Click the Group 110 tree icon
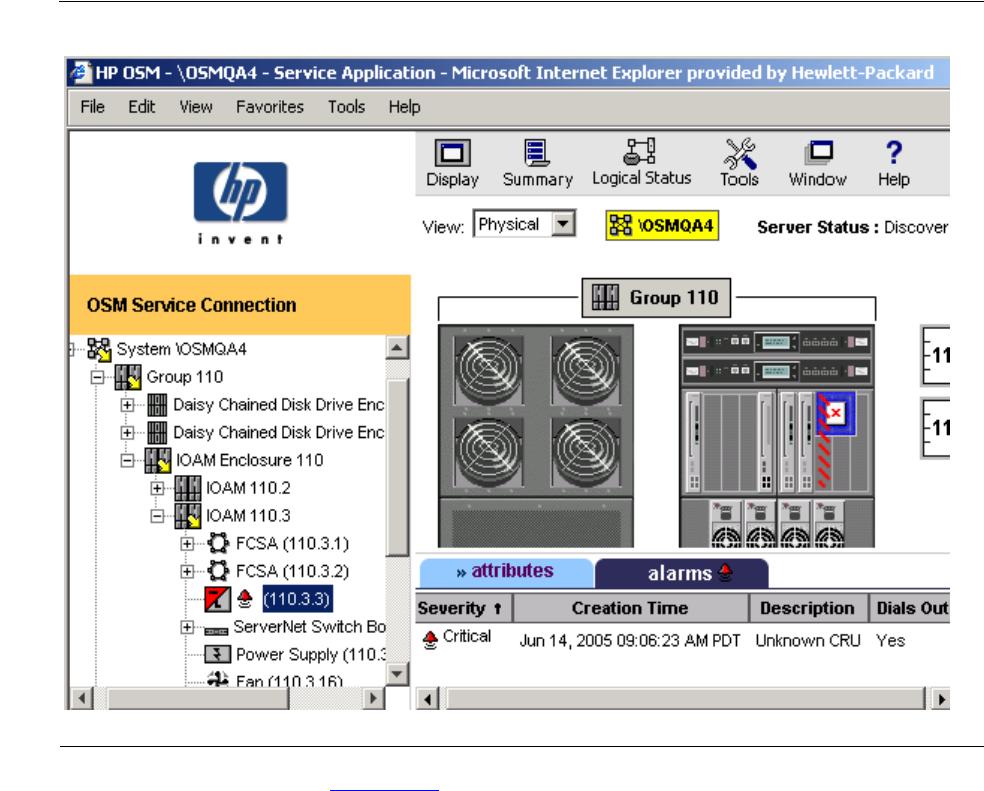The image size is (984, 791). click(127, 377)
